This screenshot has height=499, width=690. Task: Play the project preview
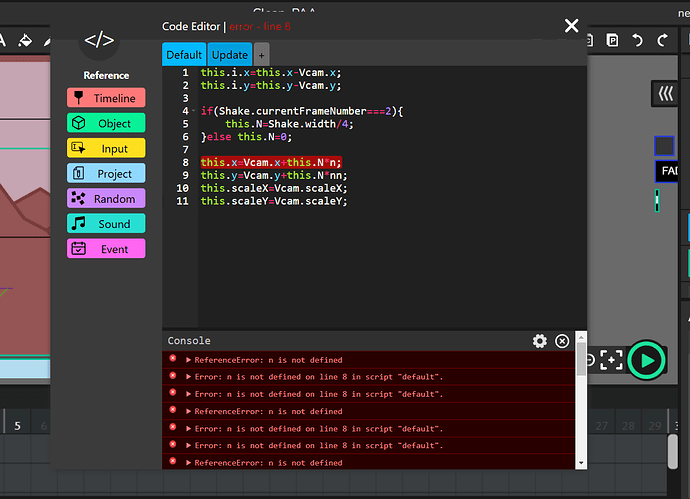pyautogui.click(x=646, y=360)
